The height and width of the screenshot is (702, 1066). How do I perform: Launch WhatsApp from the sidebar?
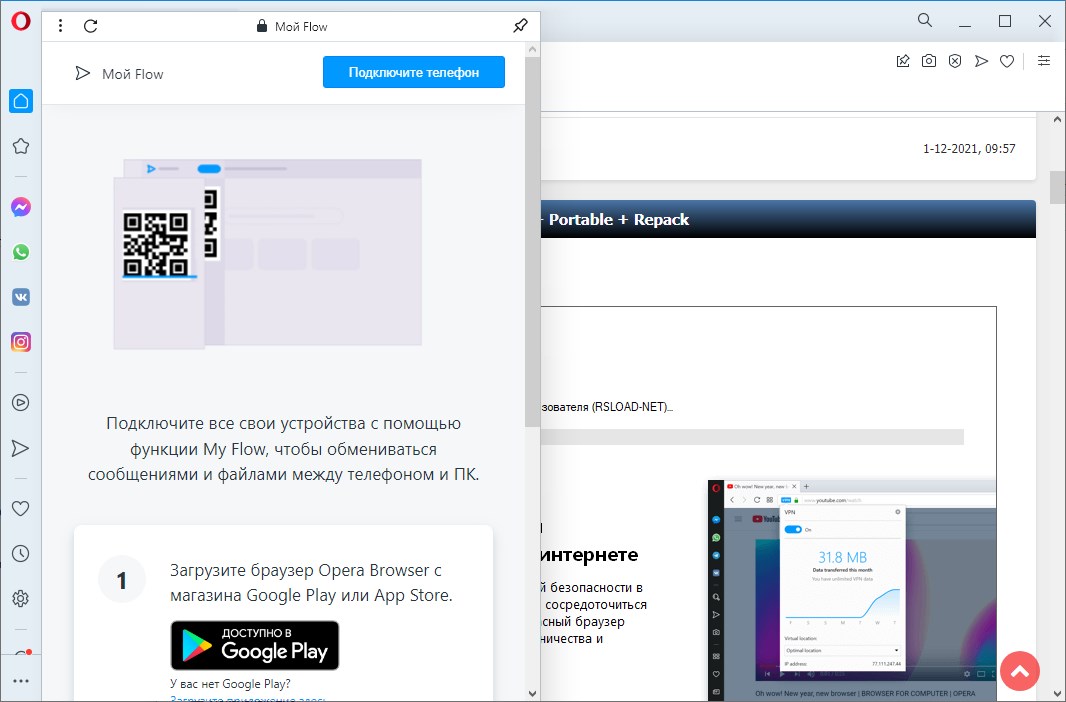tap(21, 252)
